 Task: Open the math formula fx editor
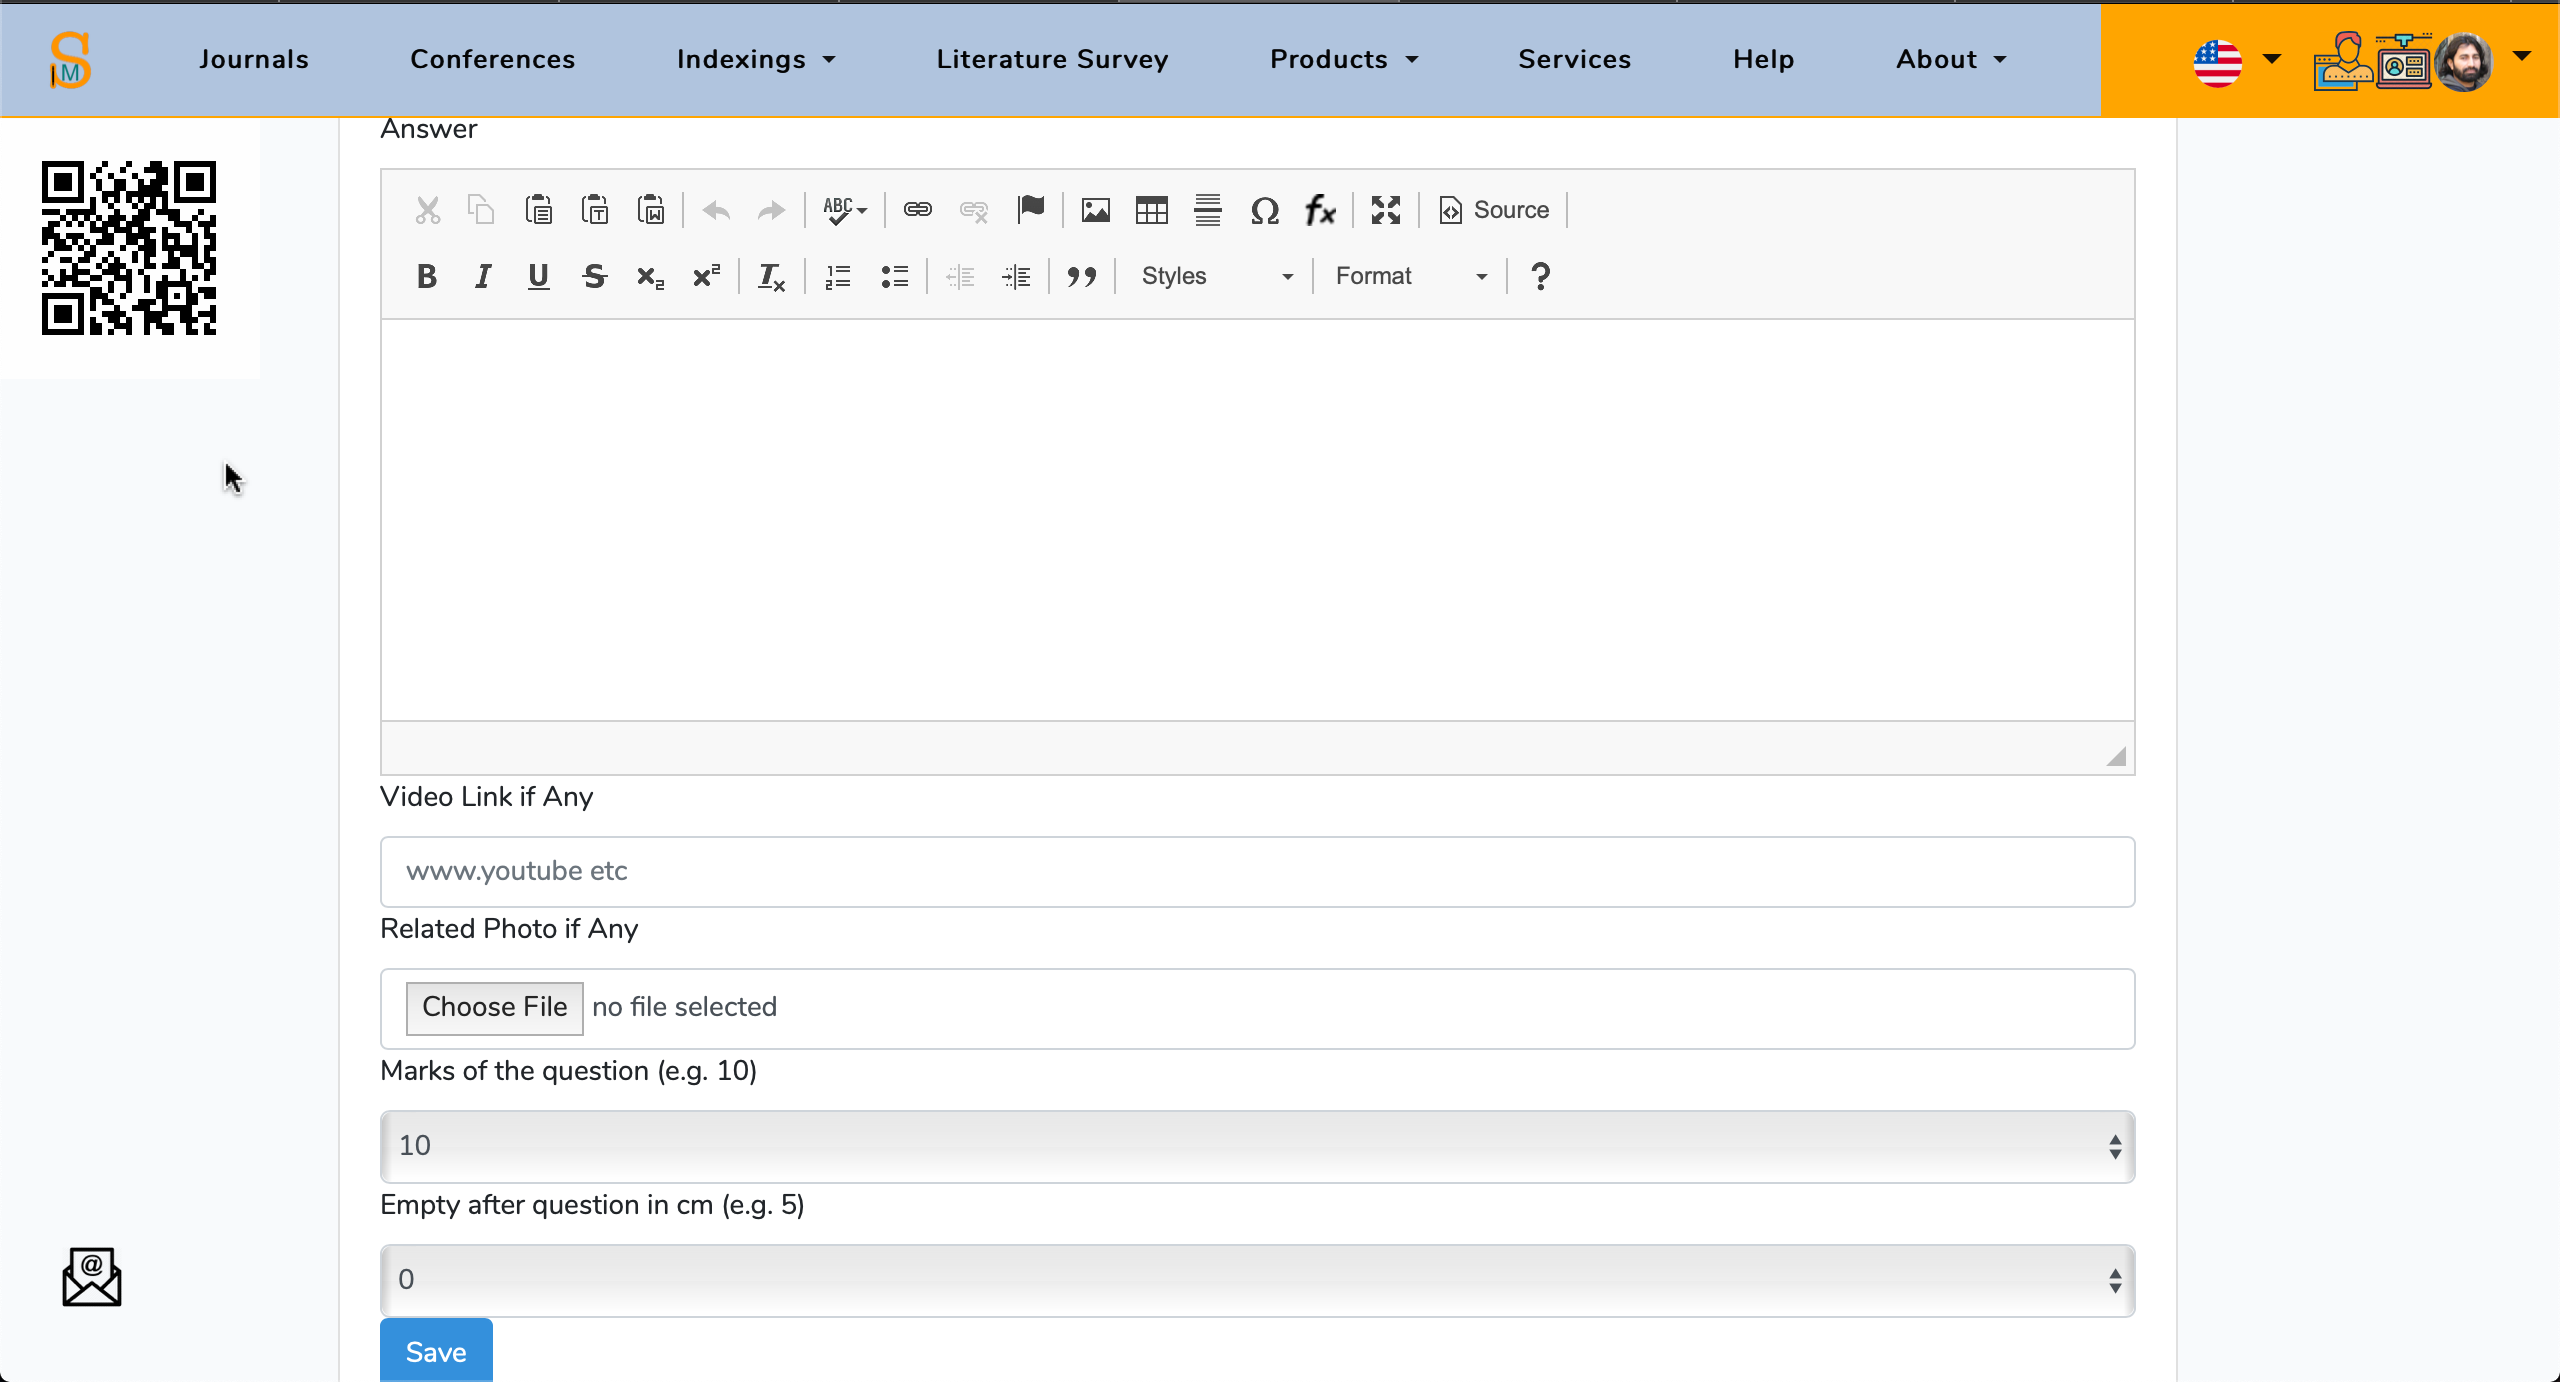[1320, 210]
